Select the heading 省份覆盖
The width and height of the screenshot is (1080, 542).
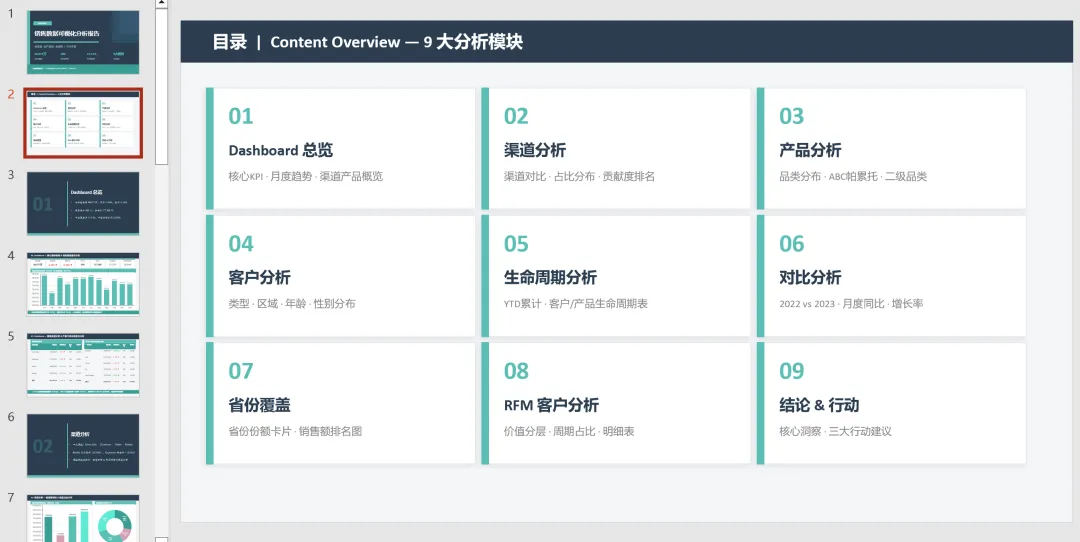point(260,405)
